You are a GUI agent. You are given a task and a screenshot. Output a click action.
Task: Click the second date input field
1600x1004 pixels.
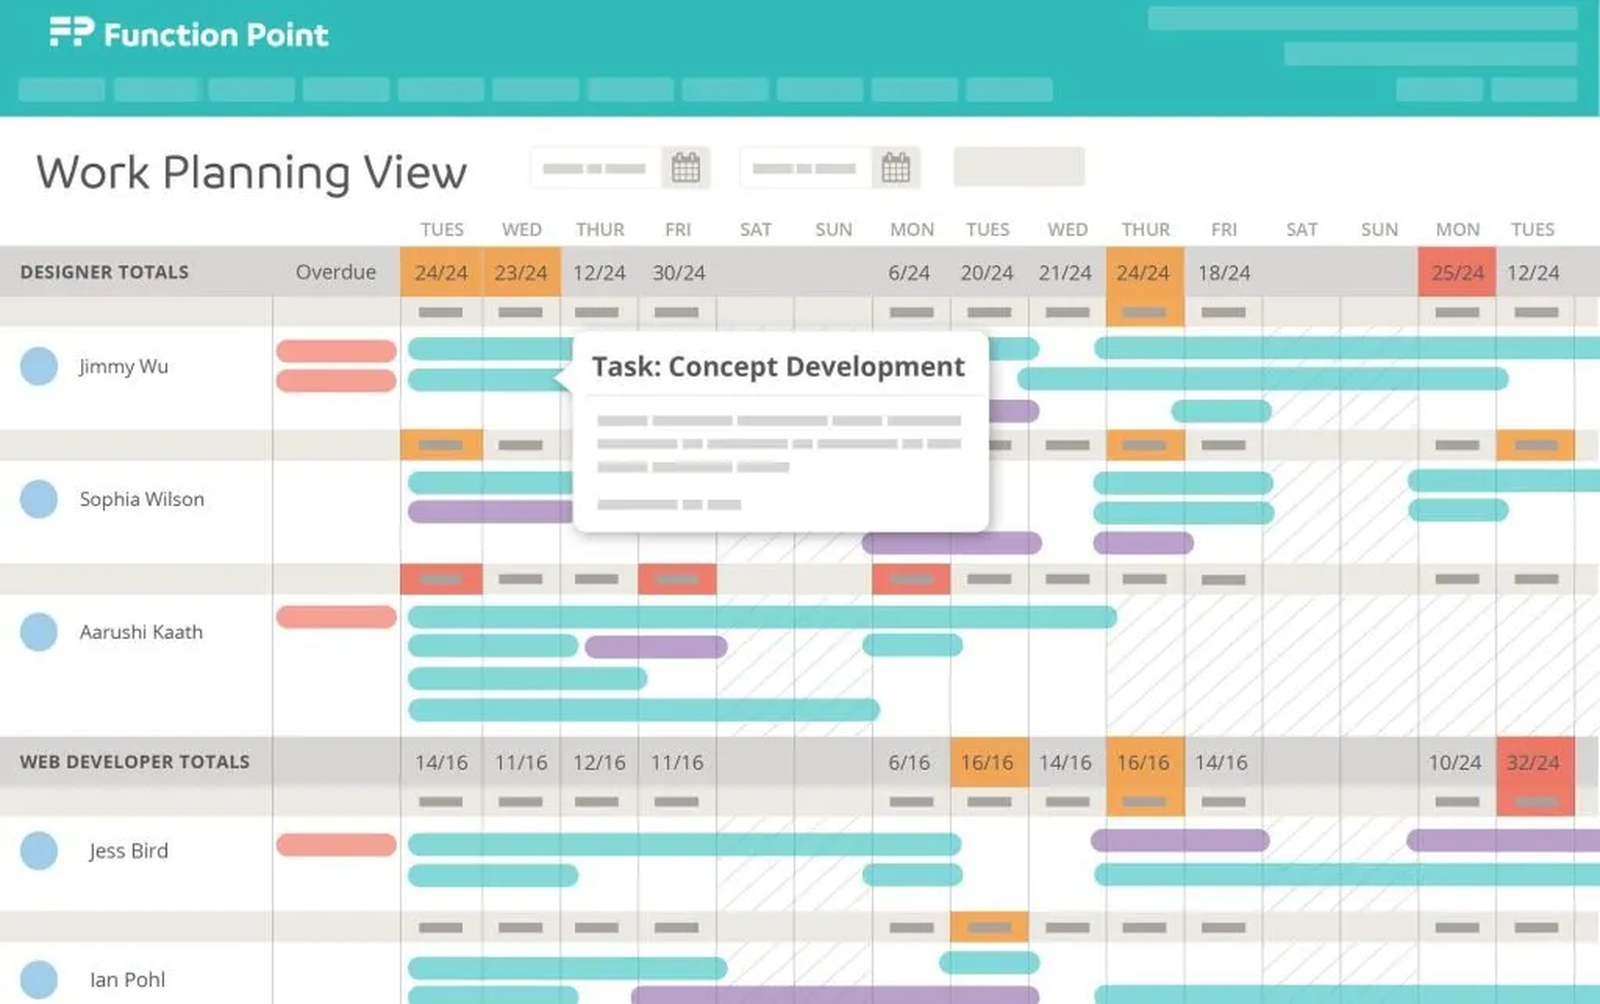tap(806, 168)
